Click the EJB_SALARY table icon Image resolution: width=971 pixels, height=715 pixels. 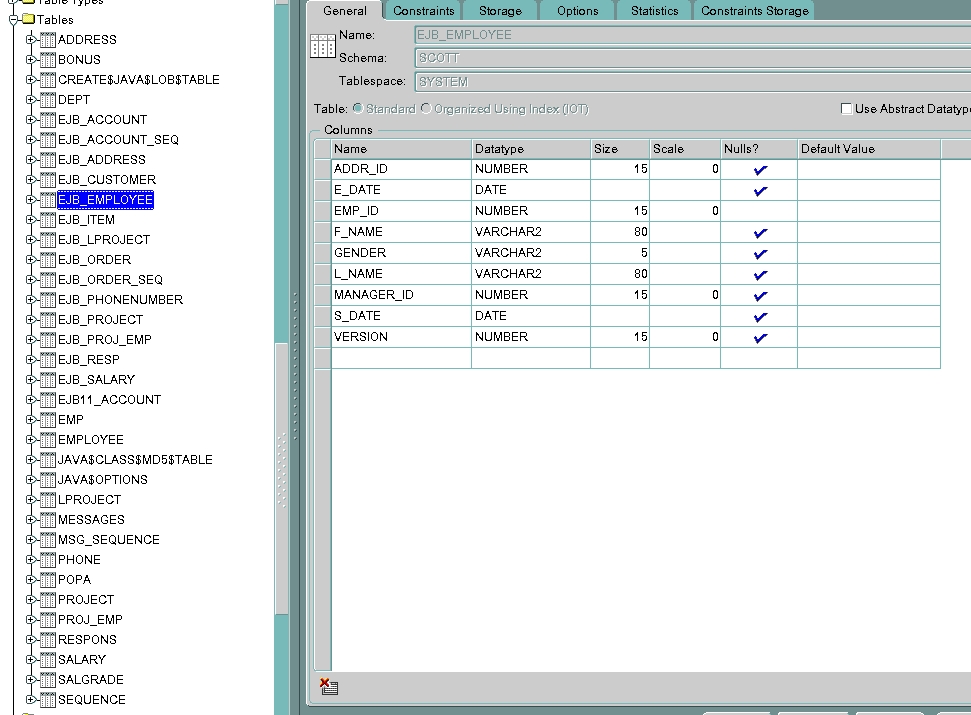click(x=48, y=379)
